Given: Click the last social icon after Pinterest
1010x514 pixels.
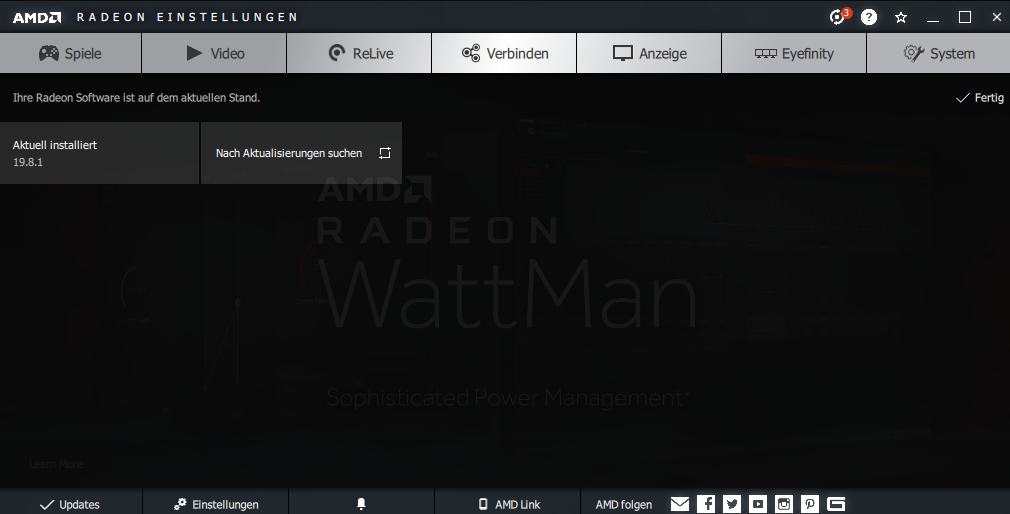Looking at the screenshot, I should tap(836, 504).
